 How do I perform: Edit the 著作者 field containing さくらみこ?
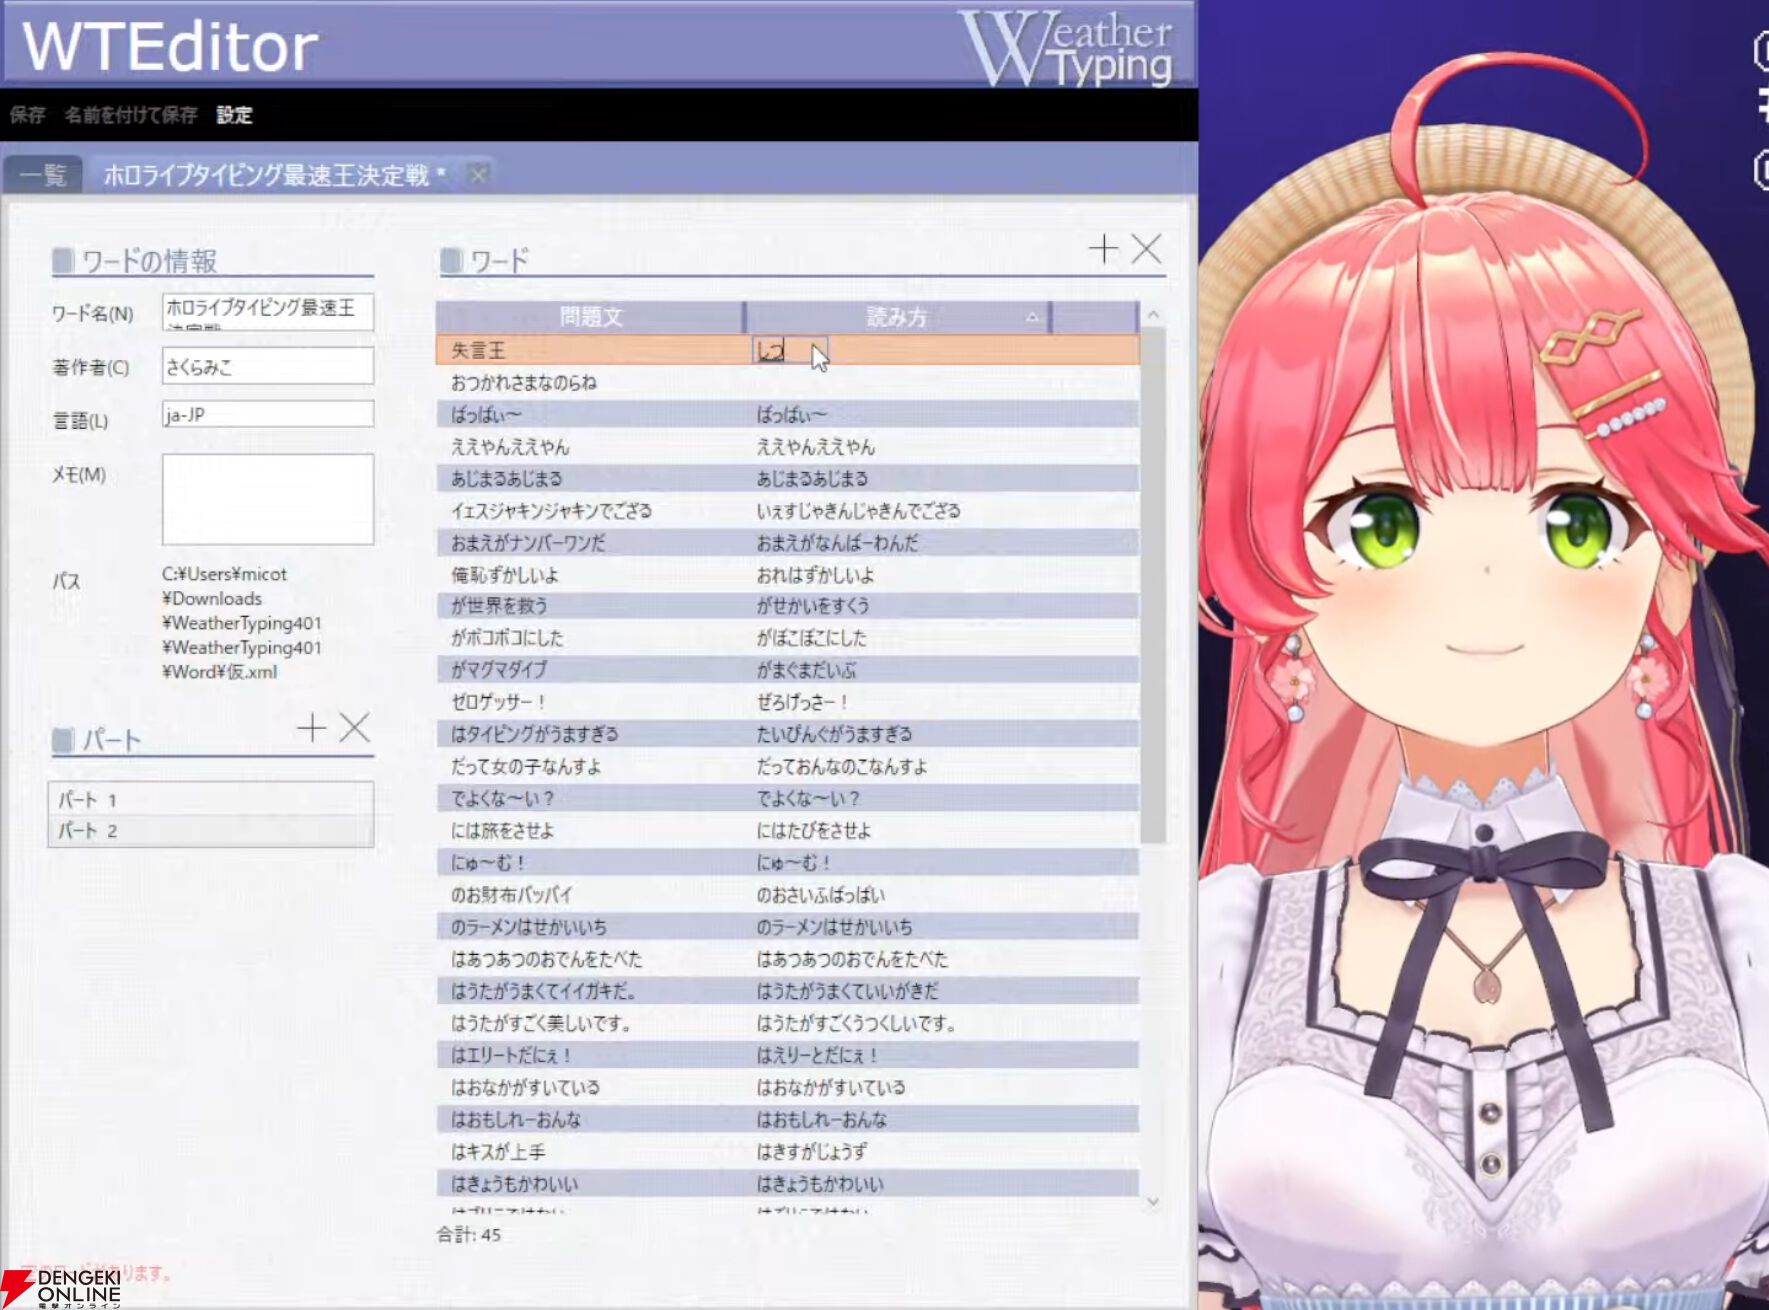click(x=268, y=366)
